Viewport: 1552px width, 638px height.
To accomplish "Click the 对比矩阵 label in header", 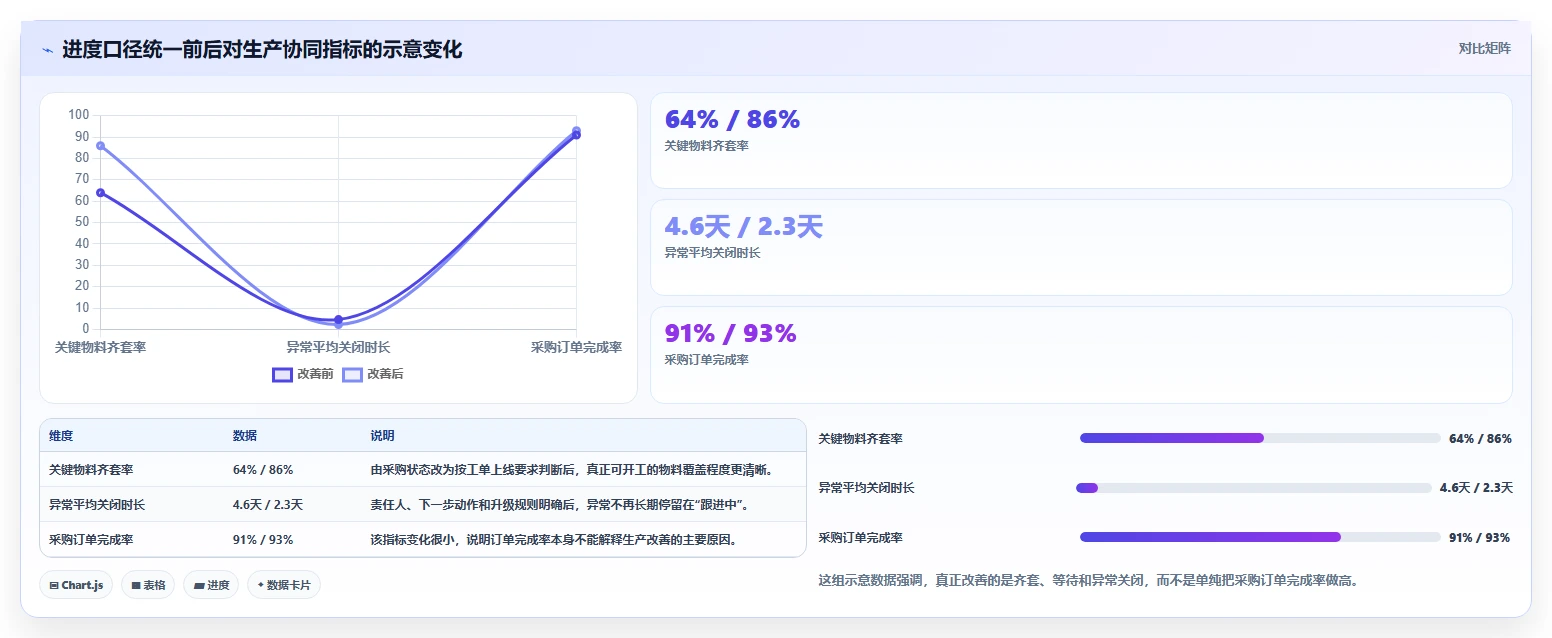I will pyautogui.click(x=1485, y=48).
